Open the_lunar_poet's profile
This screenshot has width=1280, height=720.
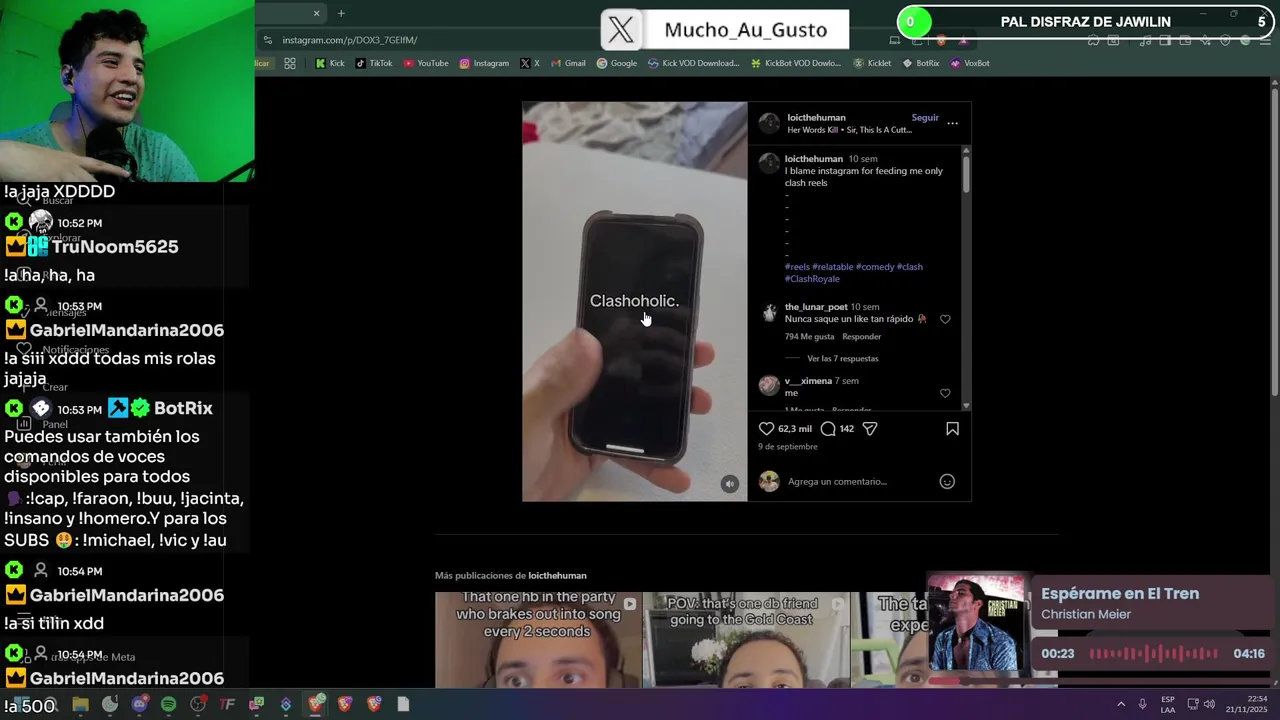coord(816,307)
